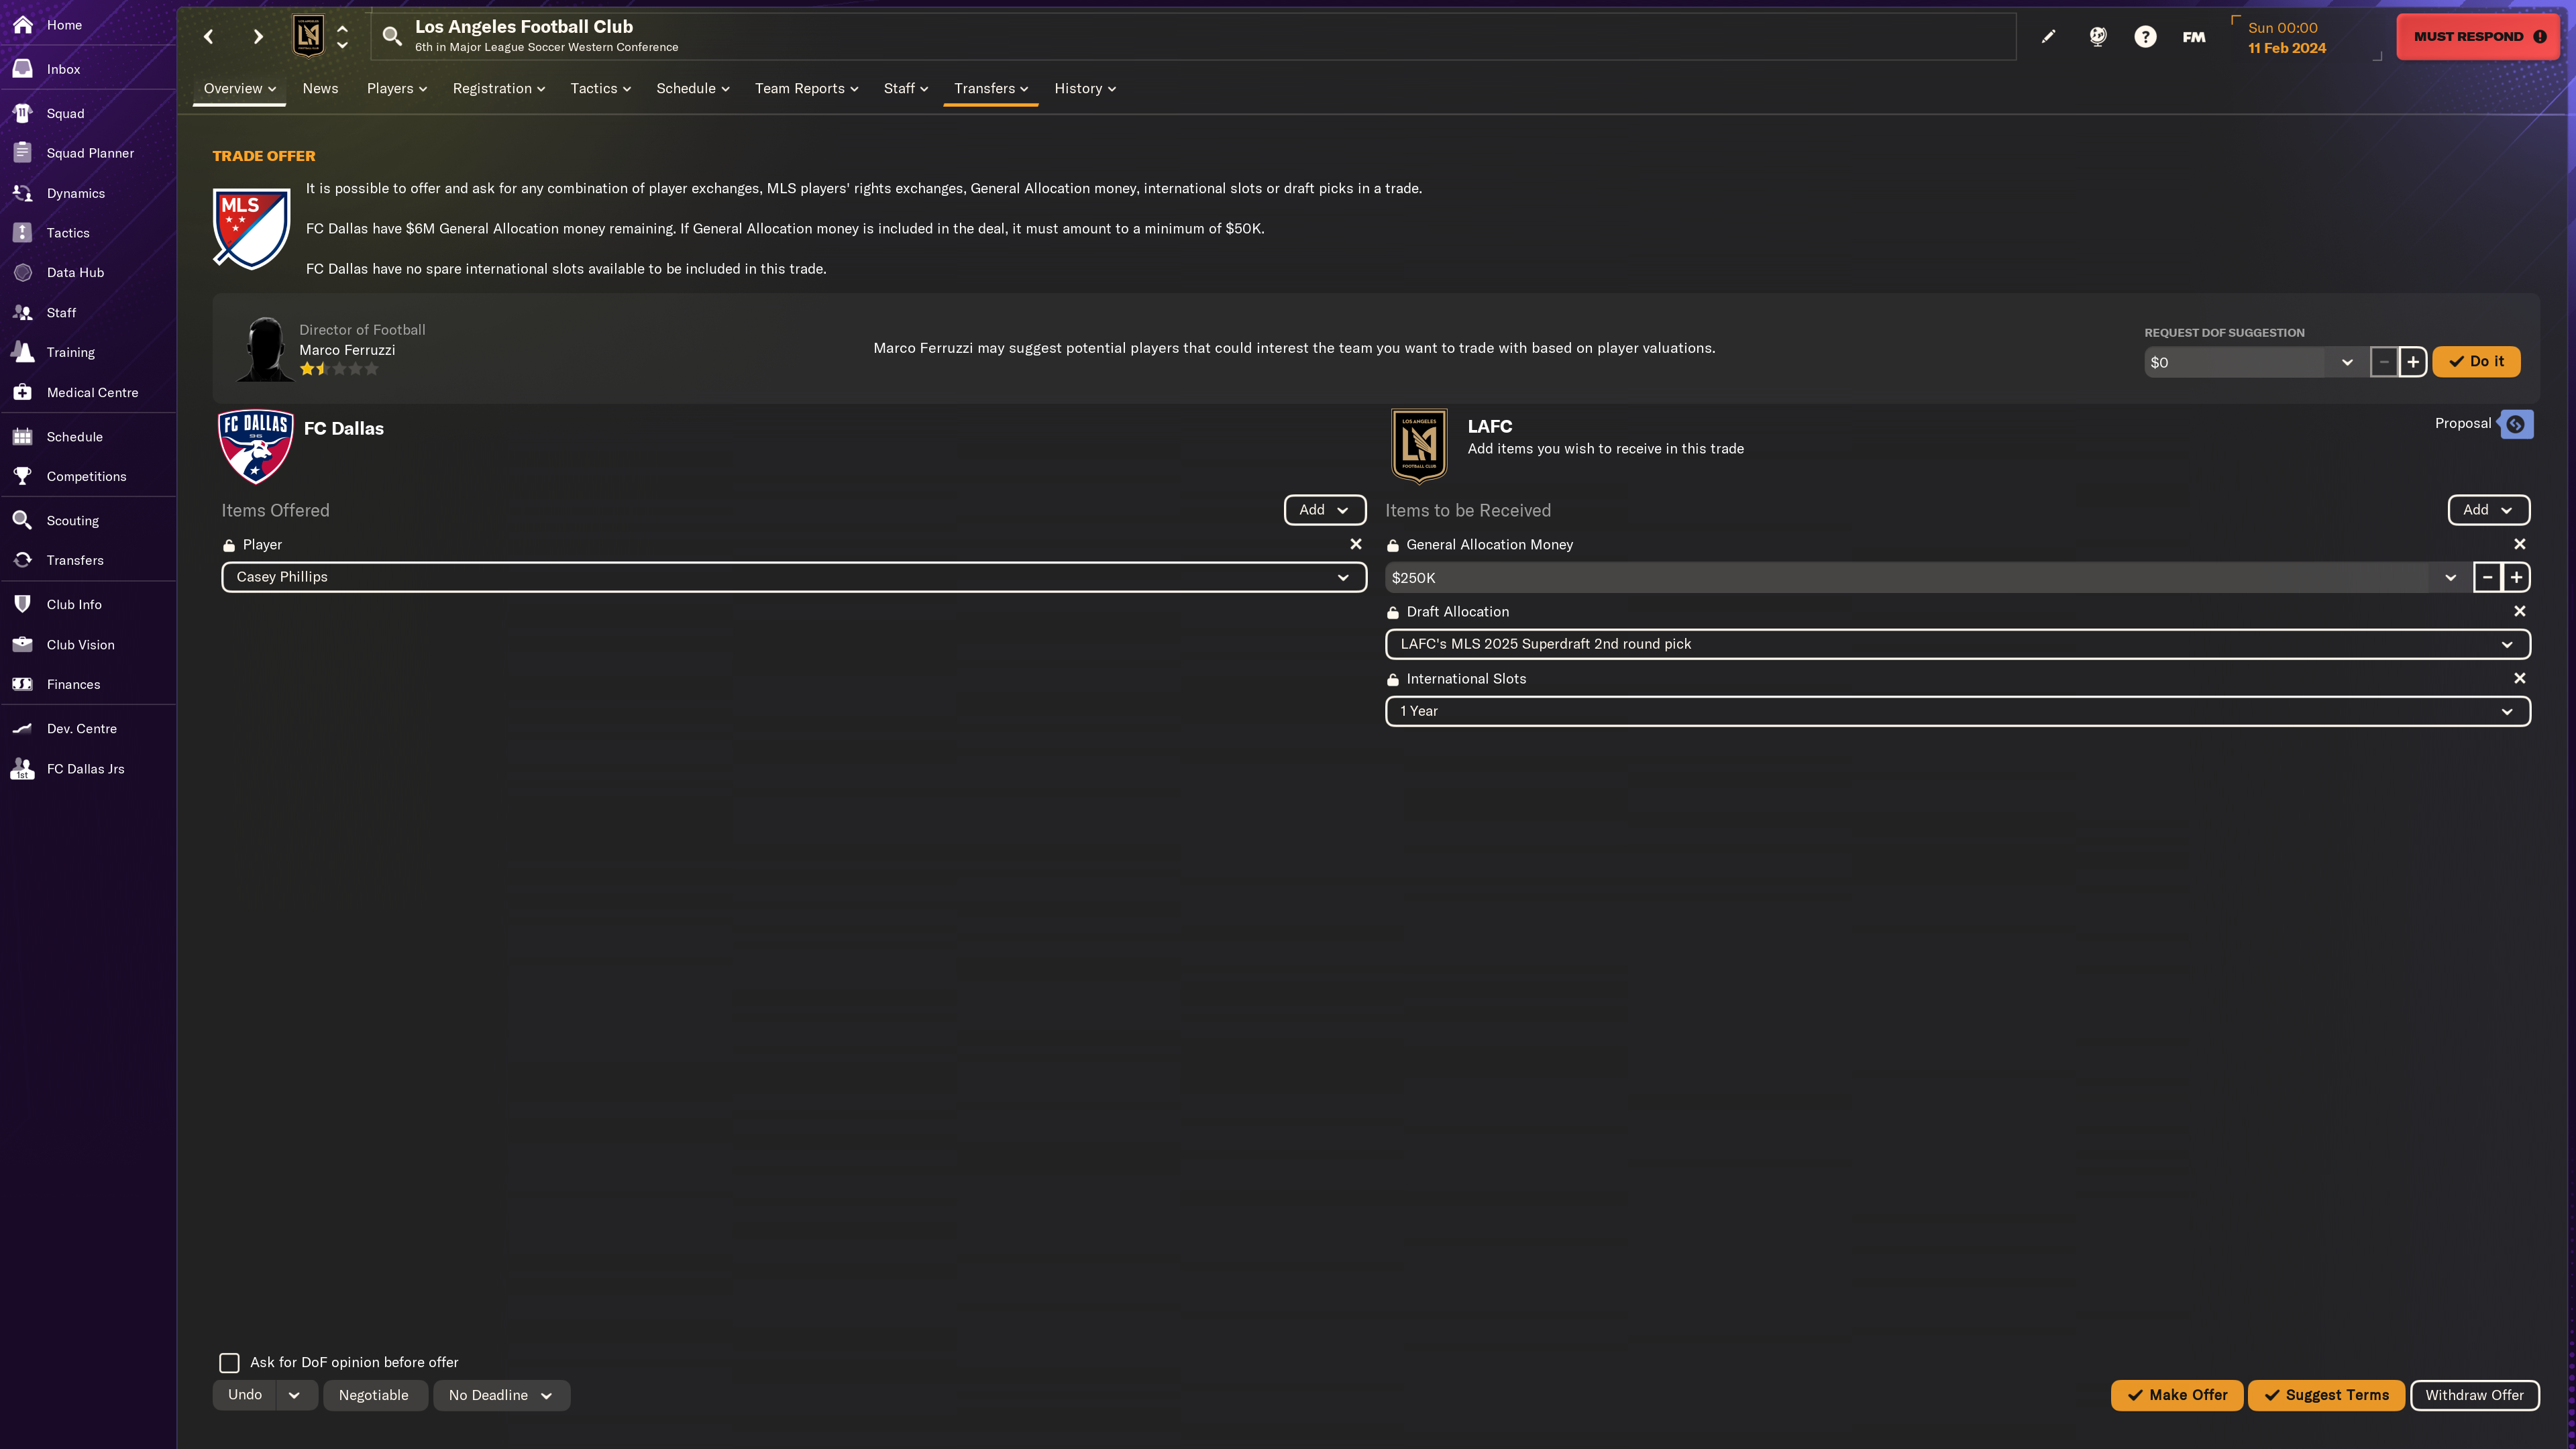Open the Team Reports tab menu
Viewport: 2576px width, 1449px height.
point(806,88)
